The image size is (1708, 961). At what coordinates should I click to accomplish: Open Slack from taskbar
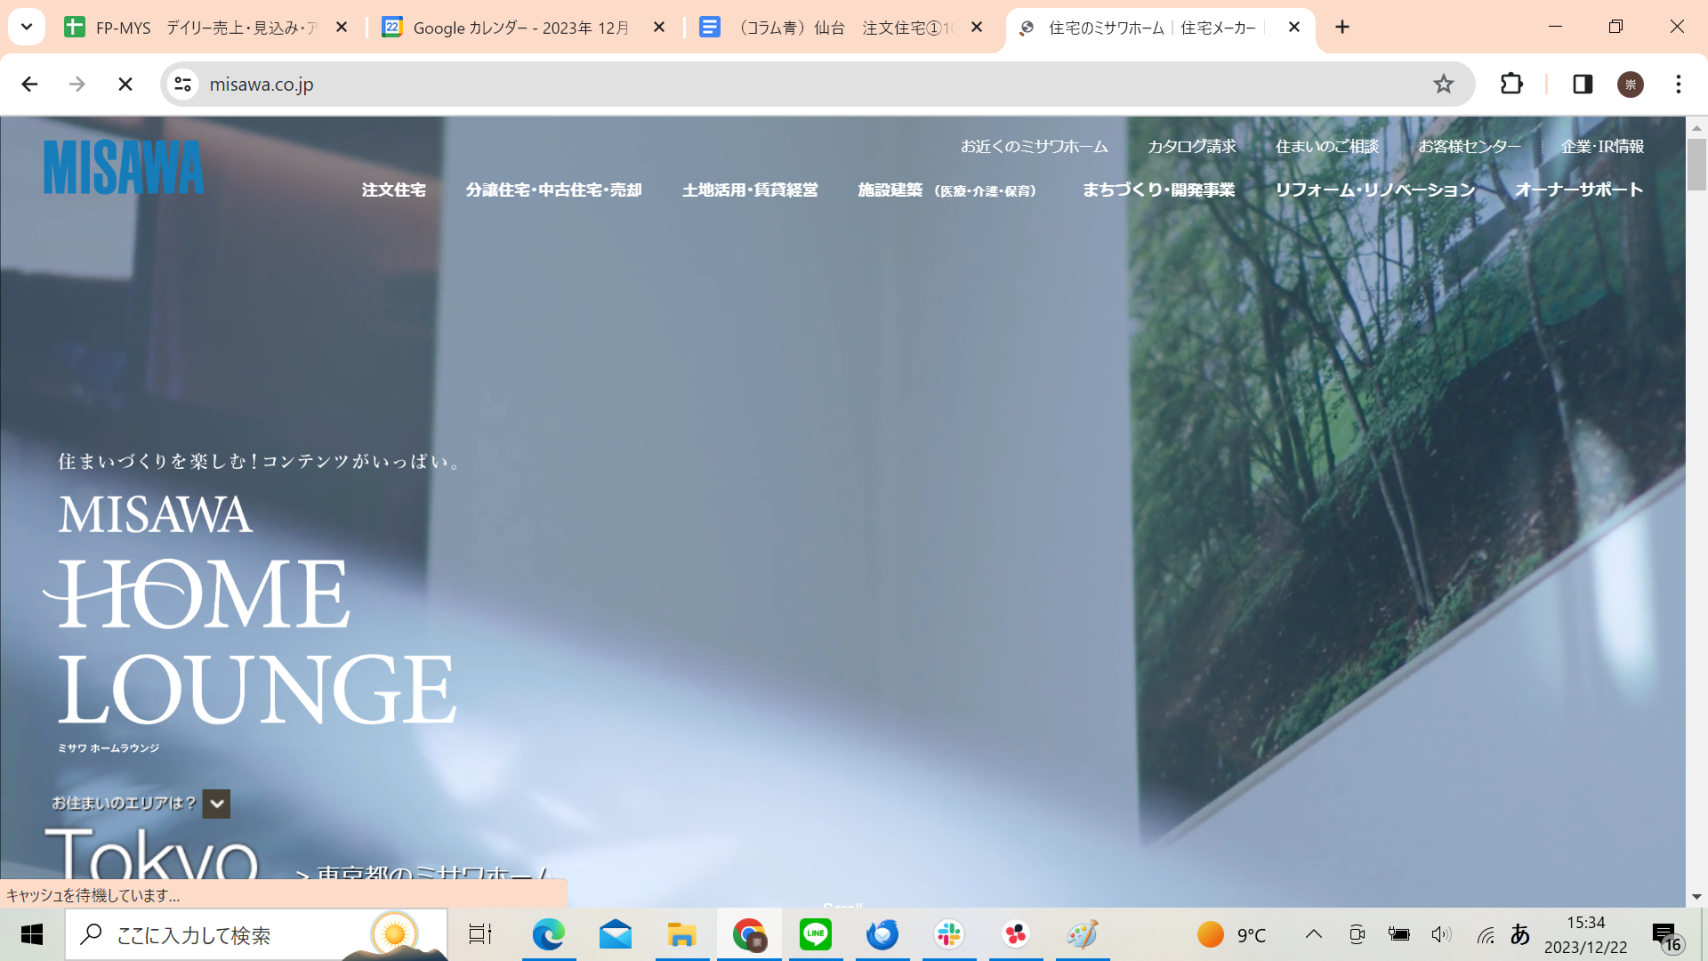(x=949, y=935)
